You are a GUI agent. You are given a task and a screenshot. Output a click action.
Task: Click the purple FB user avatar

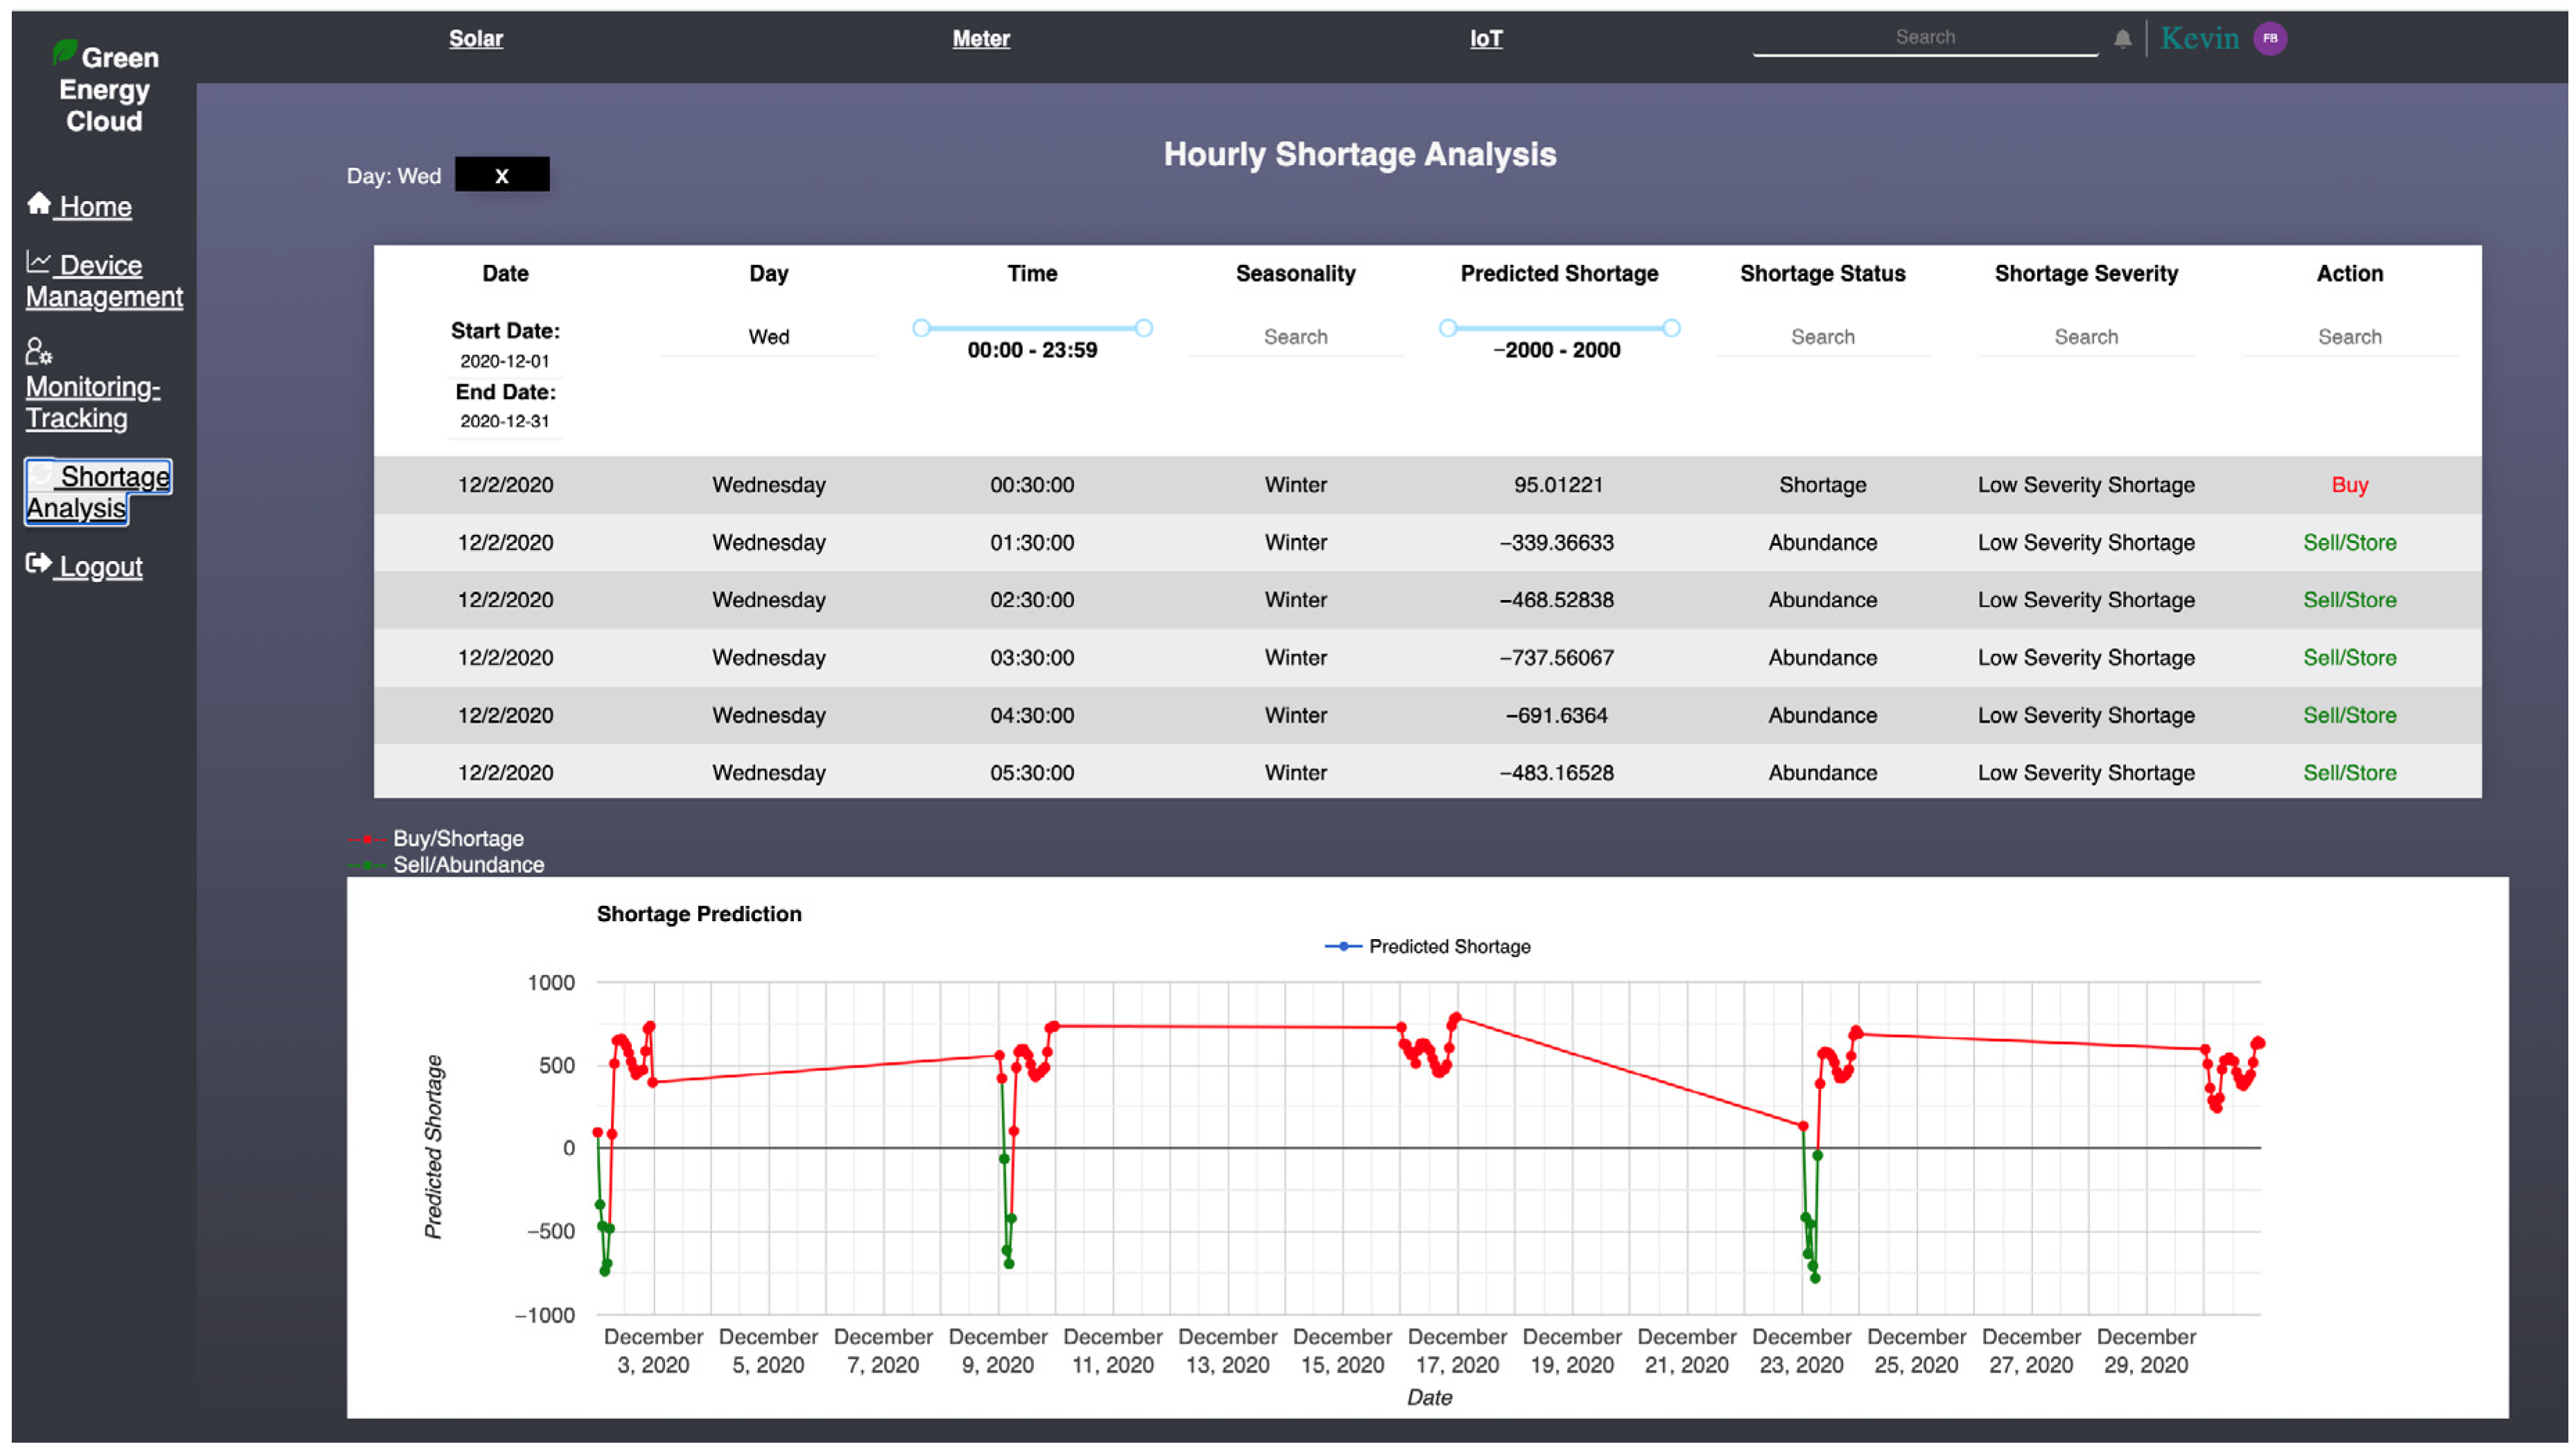click(2270, 38)
